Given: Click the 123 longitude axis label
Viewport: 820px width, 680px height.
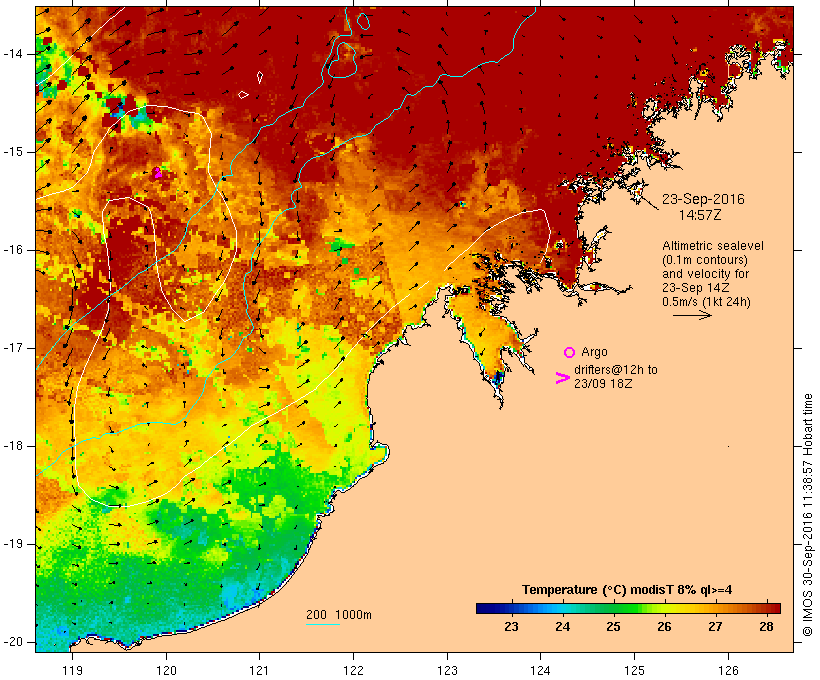Looking at the screenshot, I should coord(447,670).
